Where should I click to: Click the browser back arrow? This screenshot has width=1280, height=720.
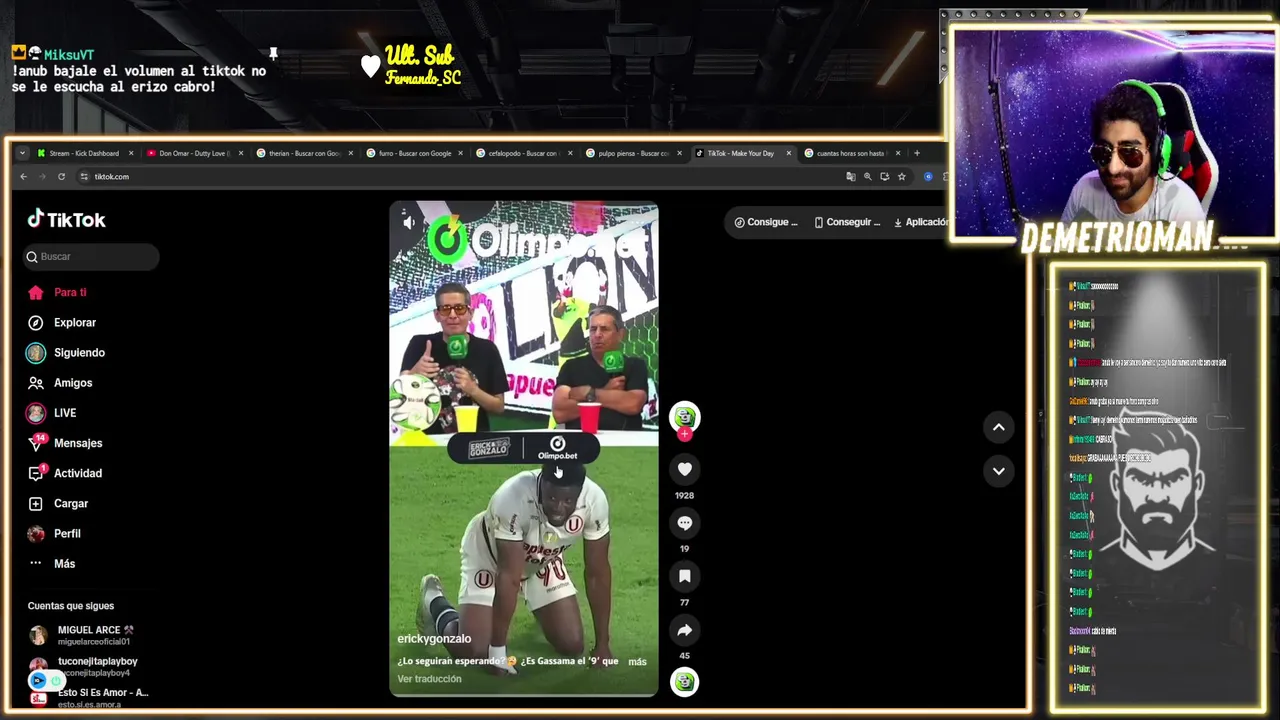(x=24, y=176)
